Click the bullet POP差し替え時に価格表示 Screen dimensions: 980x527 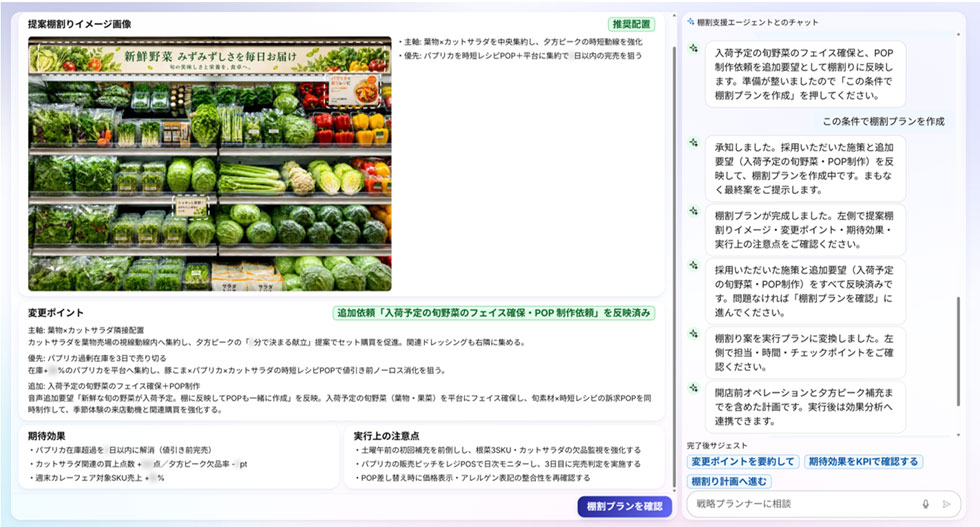473,478
